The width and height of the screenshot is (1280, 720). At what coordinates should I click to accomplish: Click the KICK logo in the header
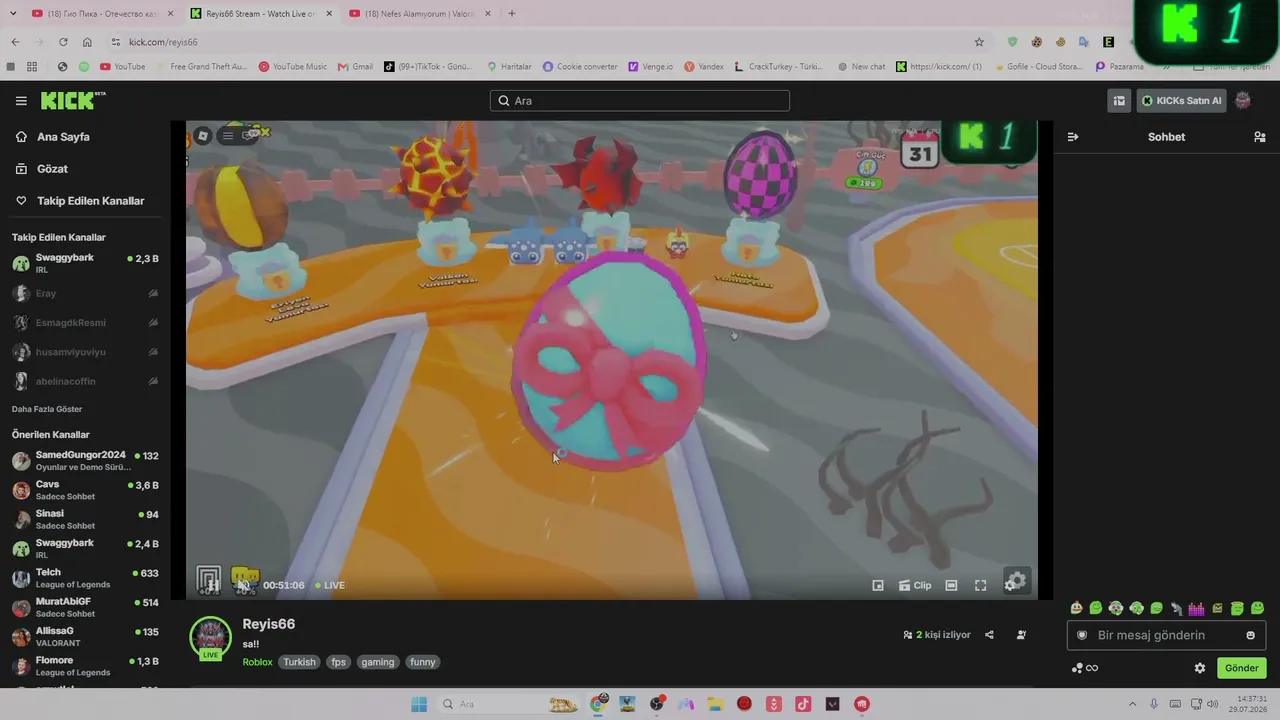click(73, 100)
